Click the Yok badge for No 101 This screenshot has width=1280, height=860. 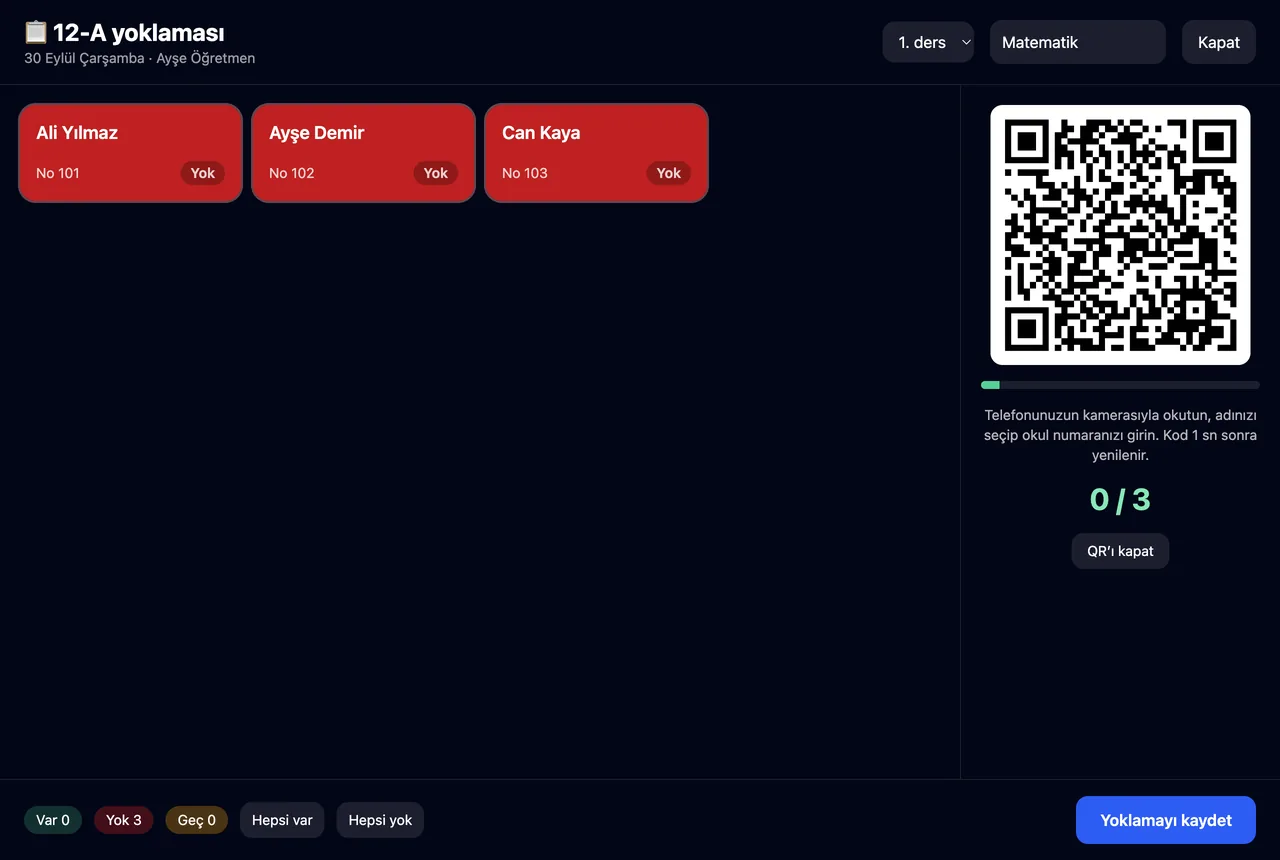point(203,173)
